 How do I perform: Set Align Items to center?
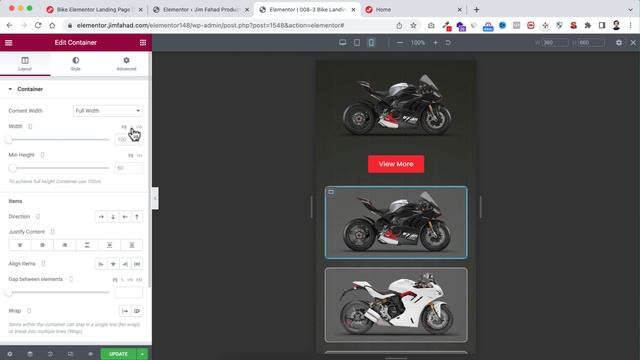pos(113,264)
